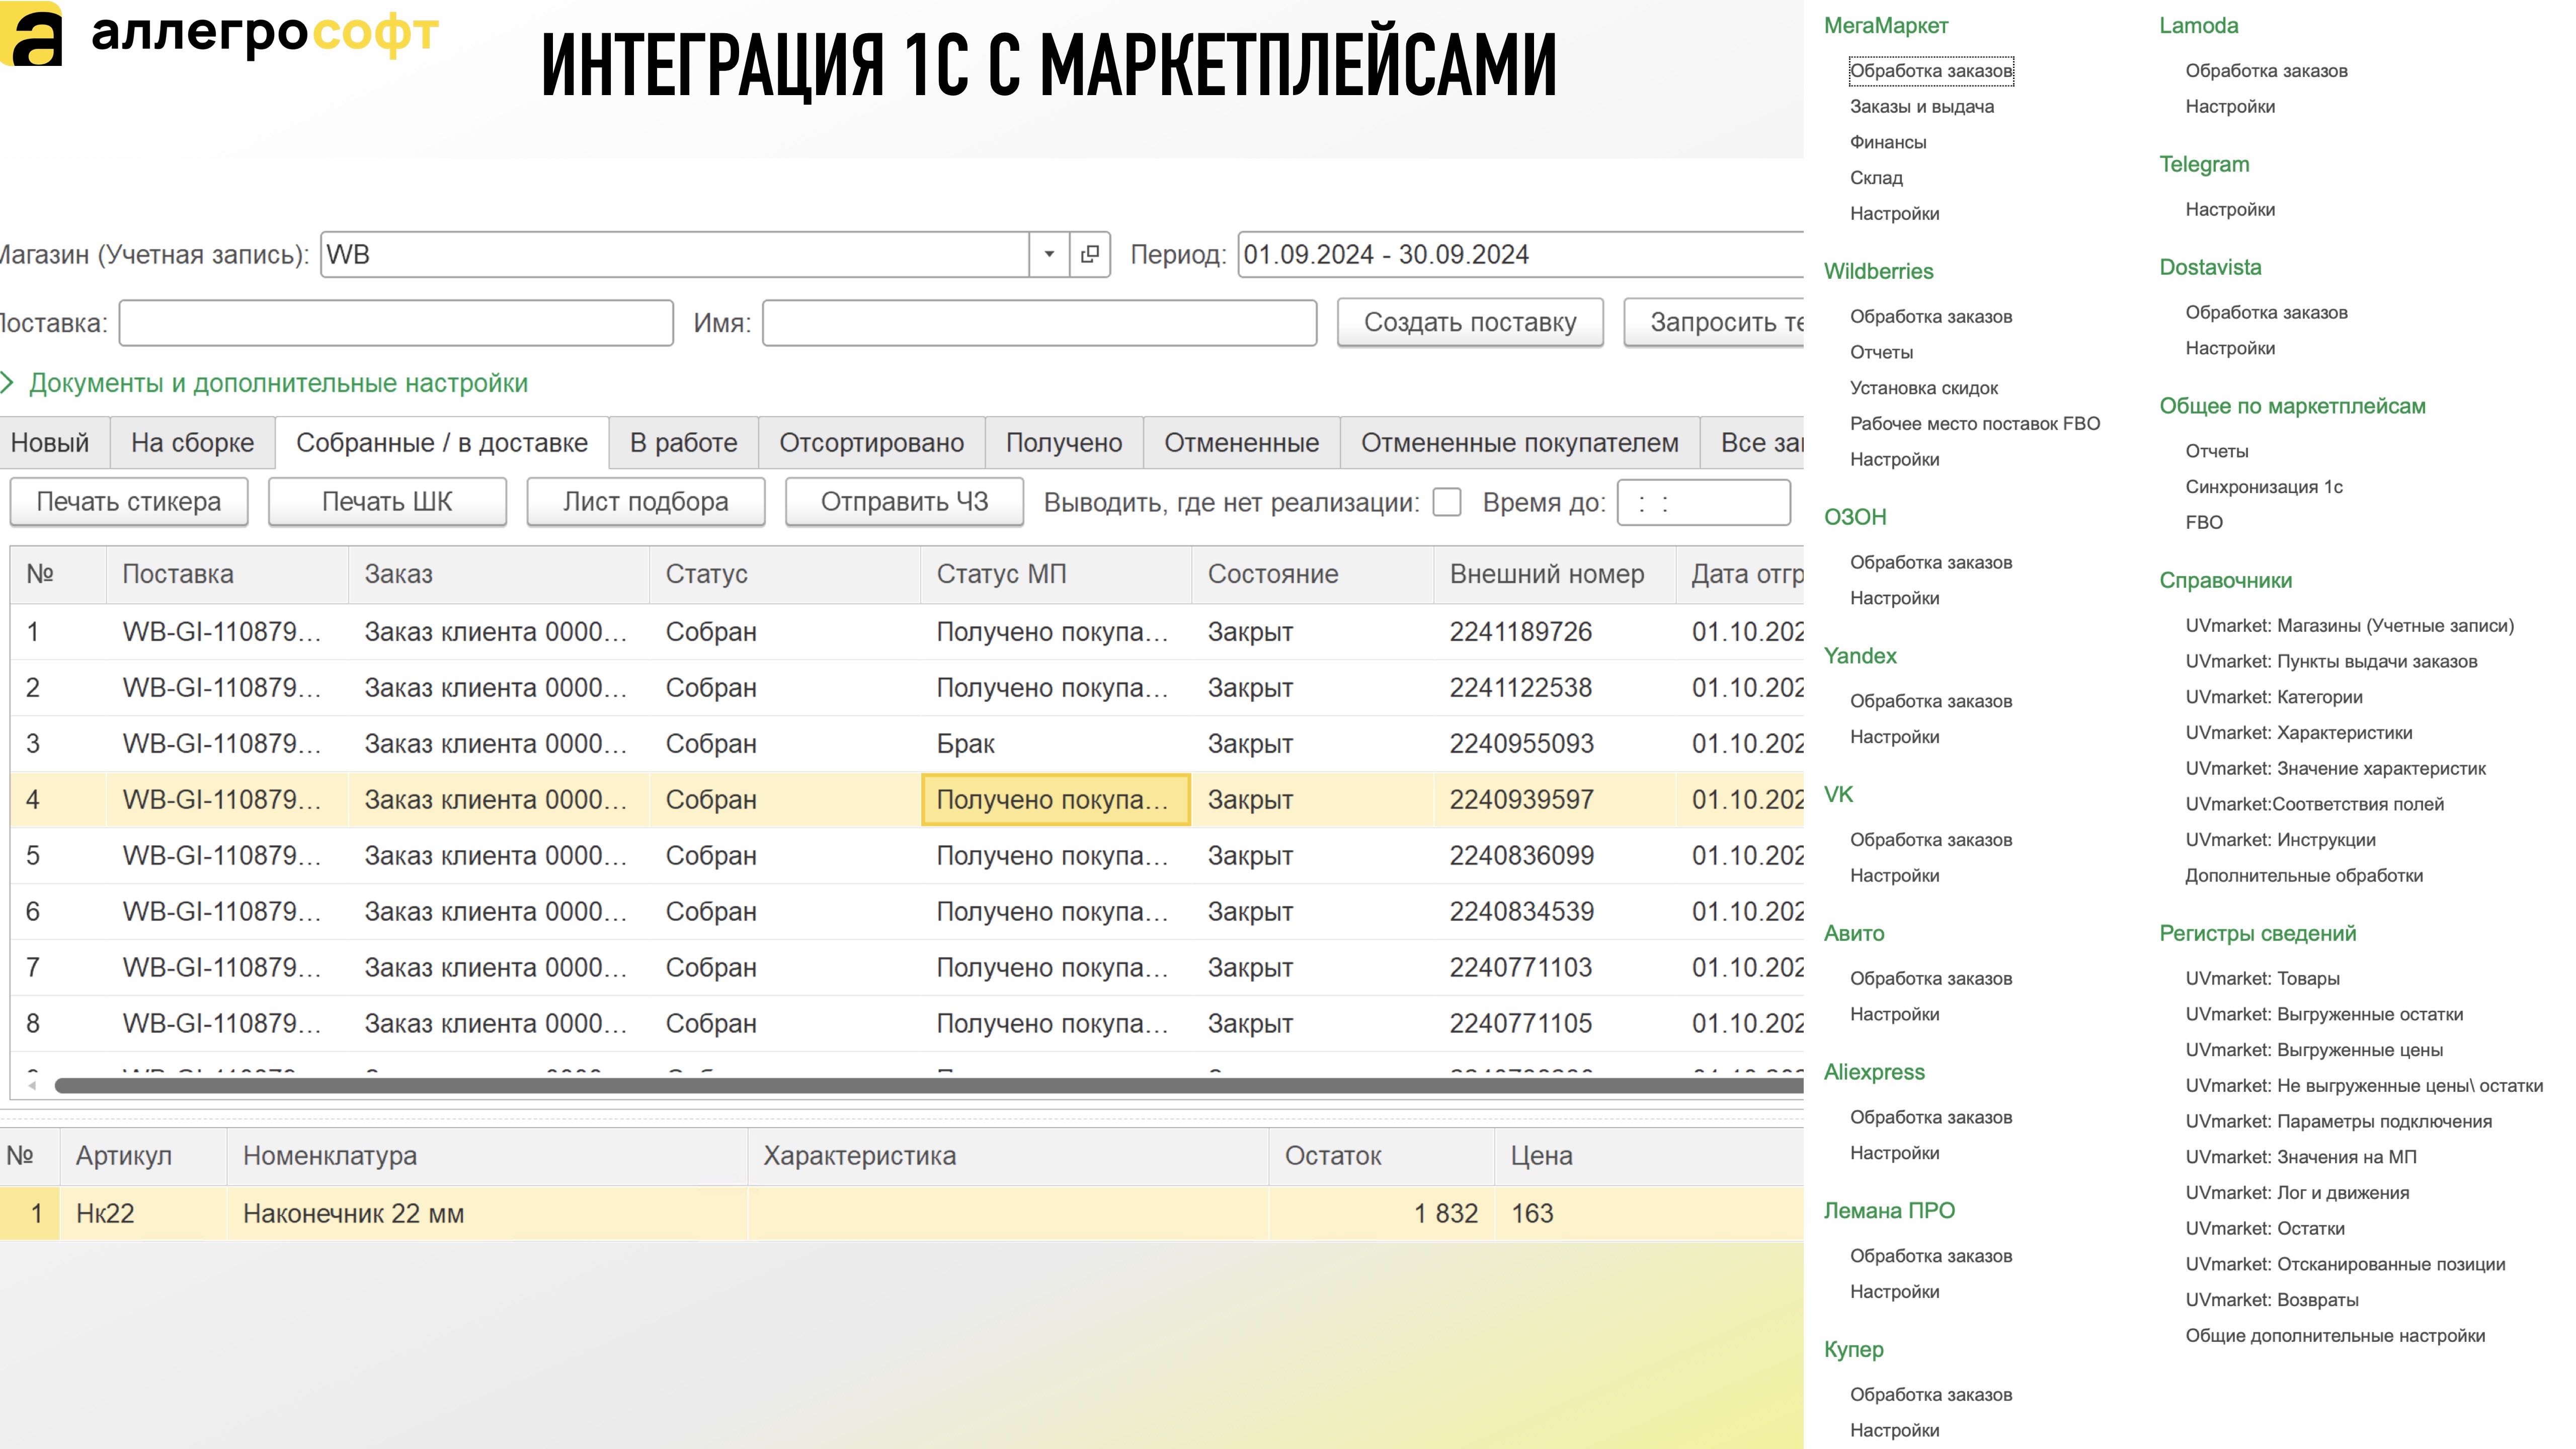Click the Период date range field

point(1520,254)
